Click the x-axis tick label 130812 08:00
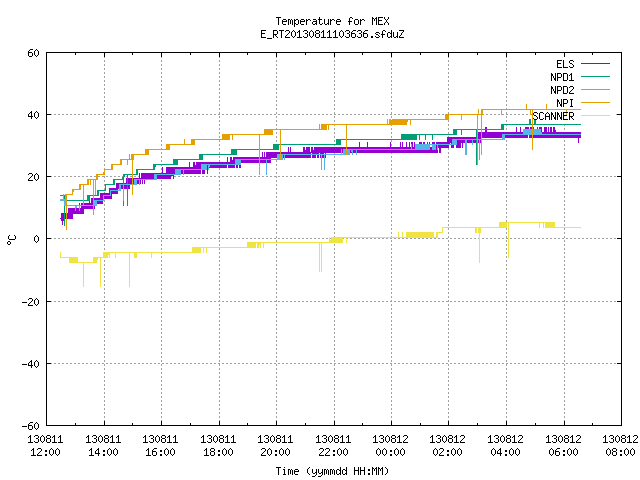The image size is (640, 480). click(620, 446)
